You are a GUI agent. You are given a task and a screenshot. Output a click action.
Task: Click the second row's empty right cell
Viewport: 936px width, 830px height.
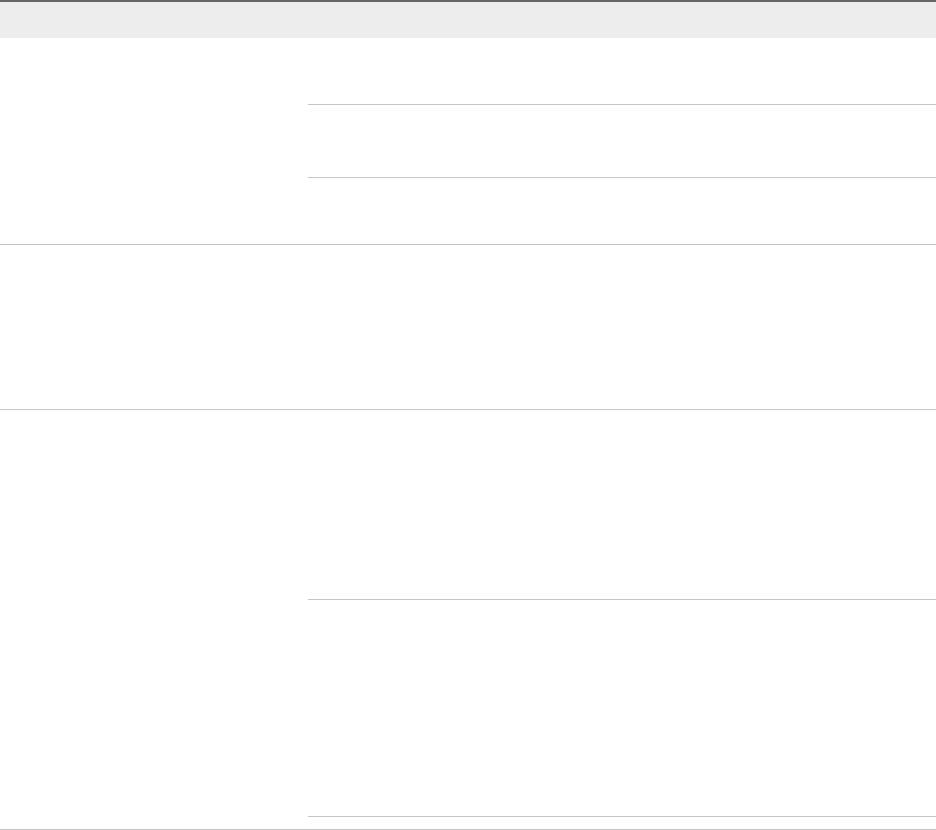tap(621, 327)
